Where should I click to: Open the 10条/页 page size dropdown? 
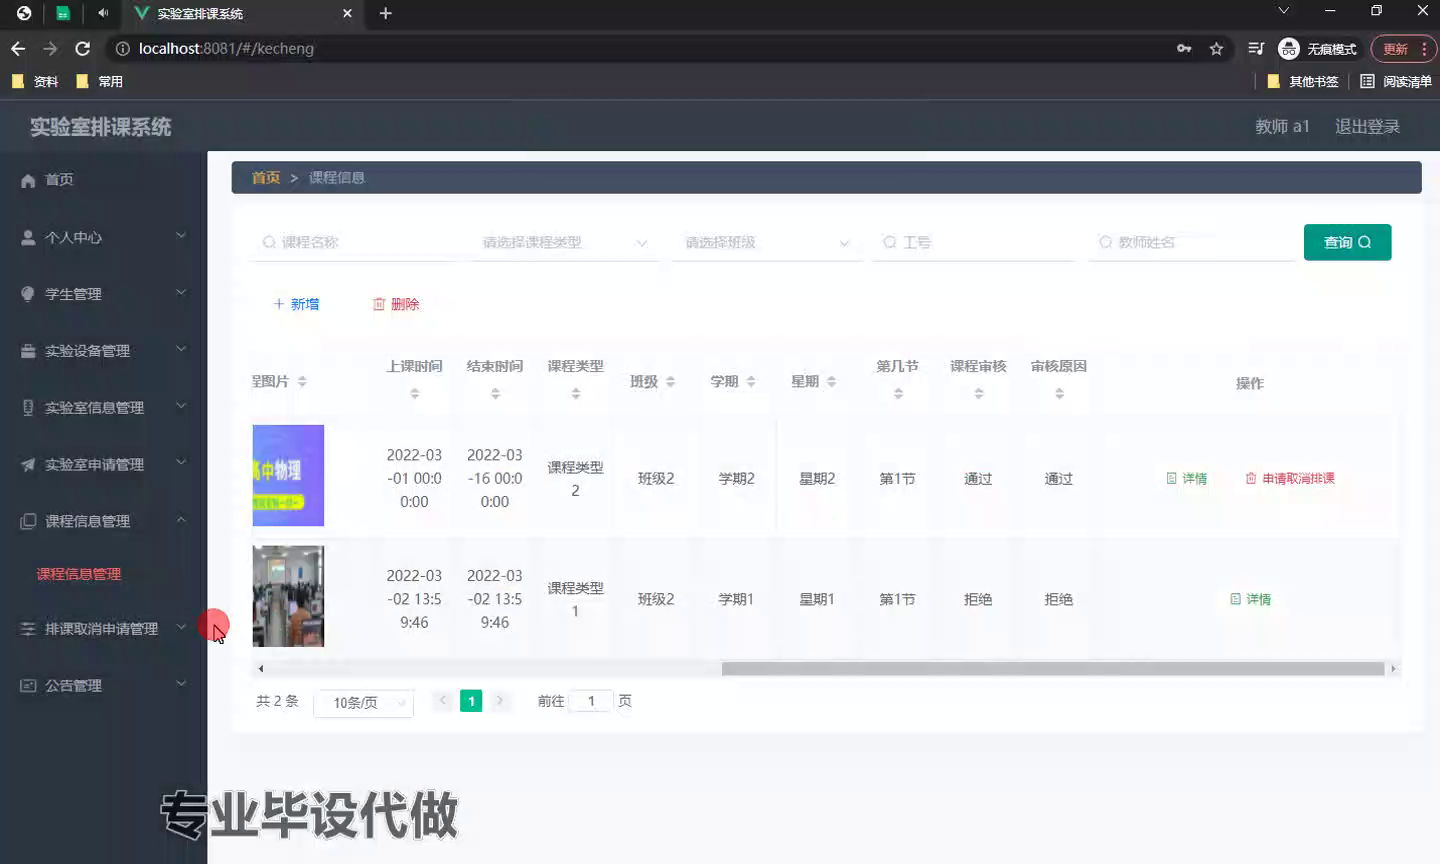(364, 703)
